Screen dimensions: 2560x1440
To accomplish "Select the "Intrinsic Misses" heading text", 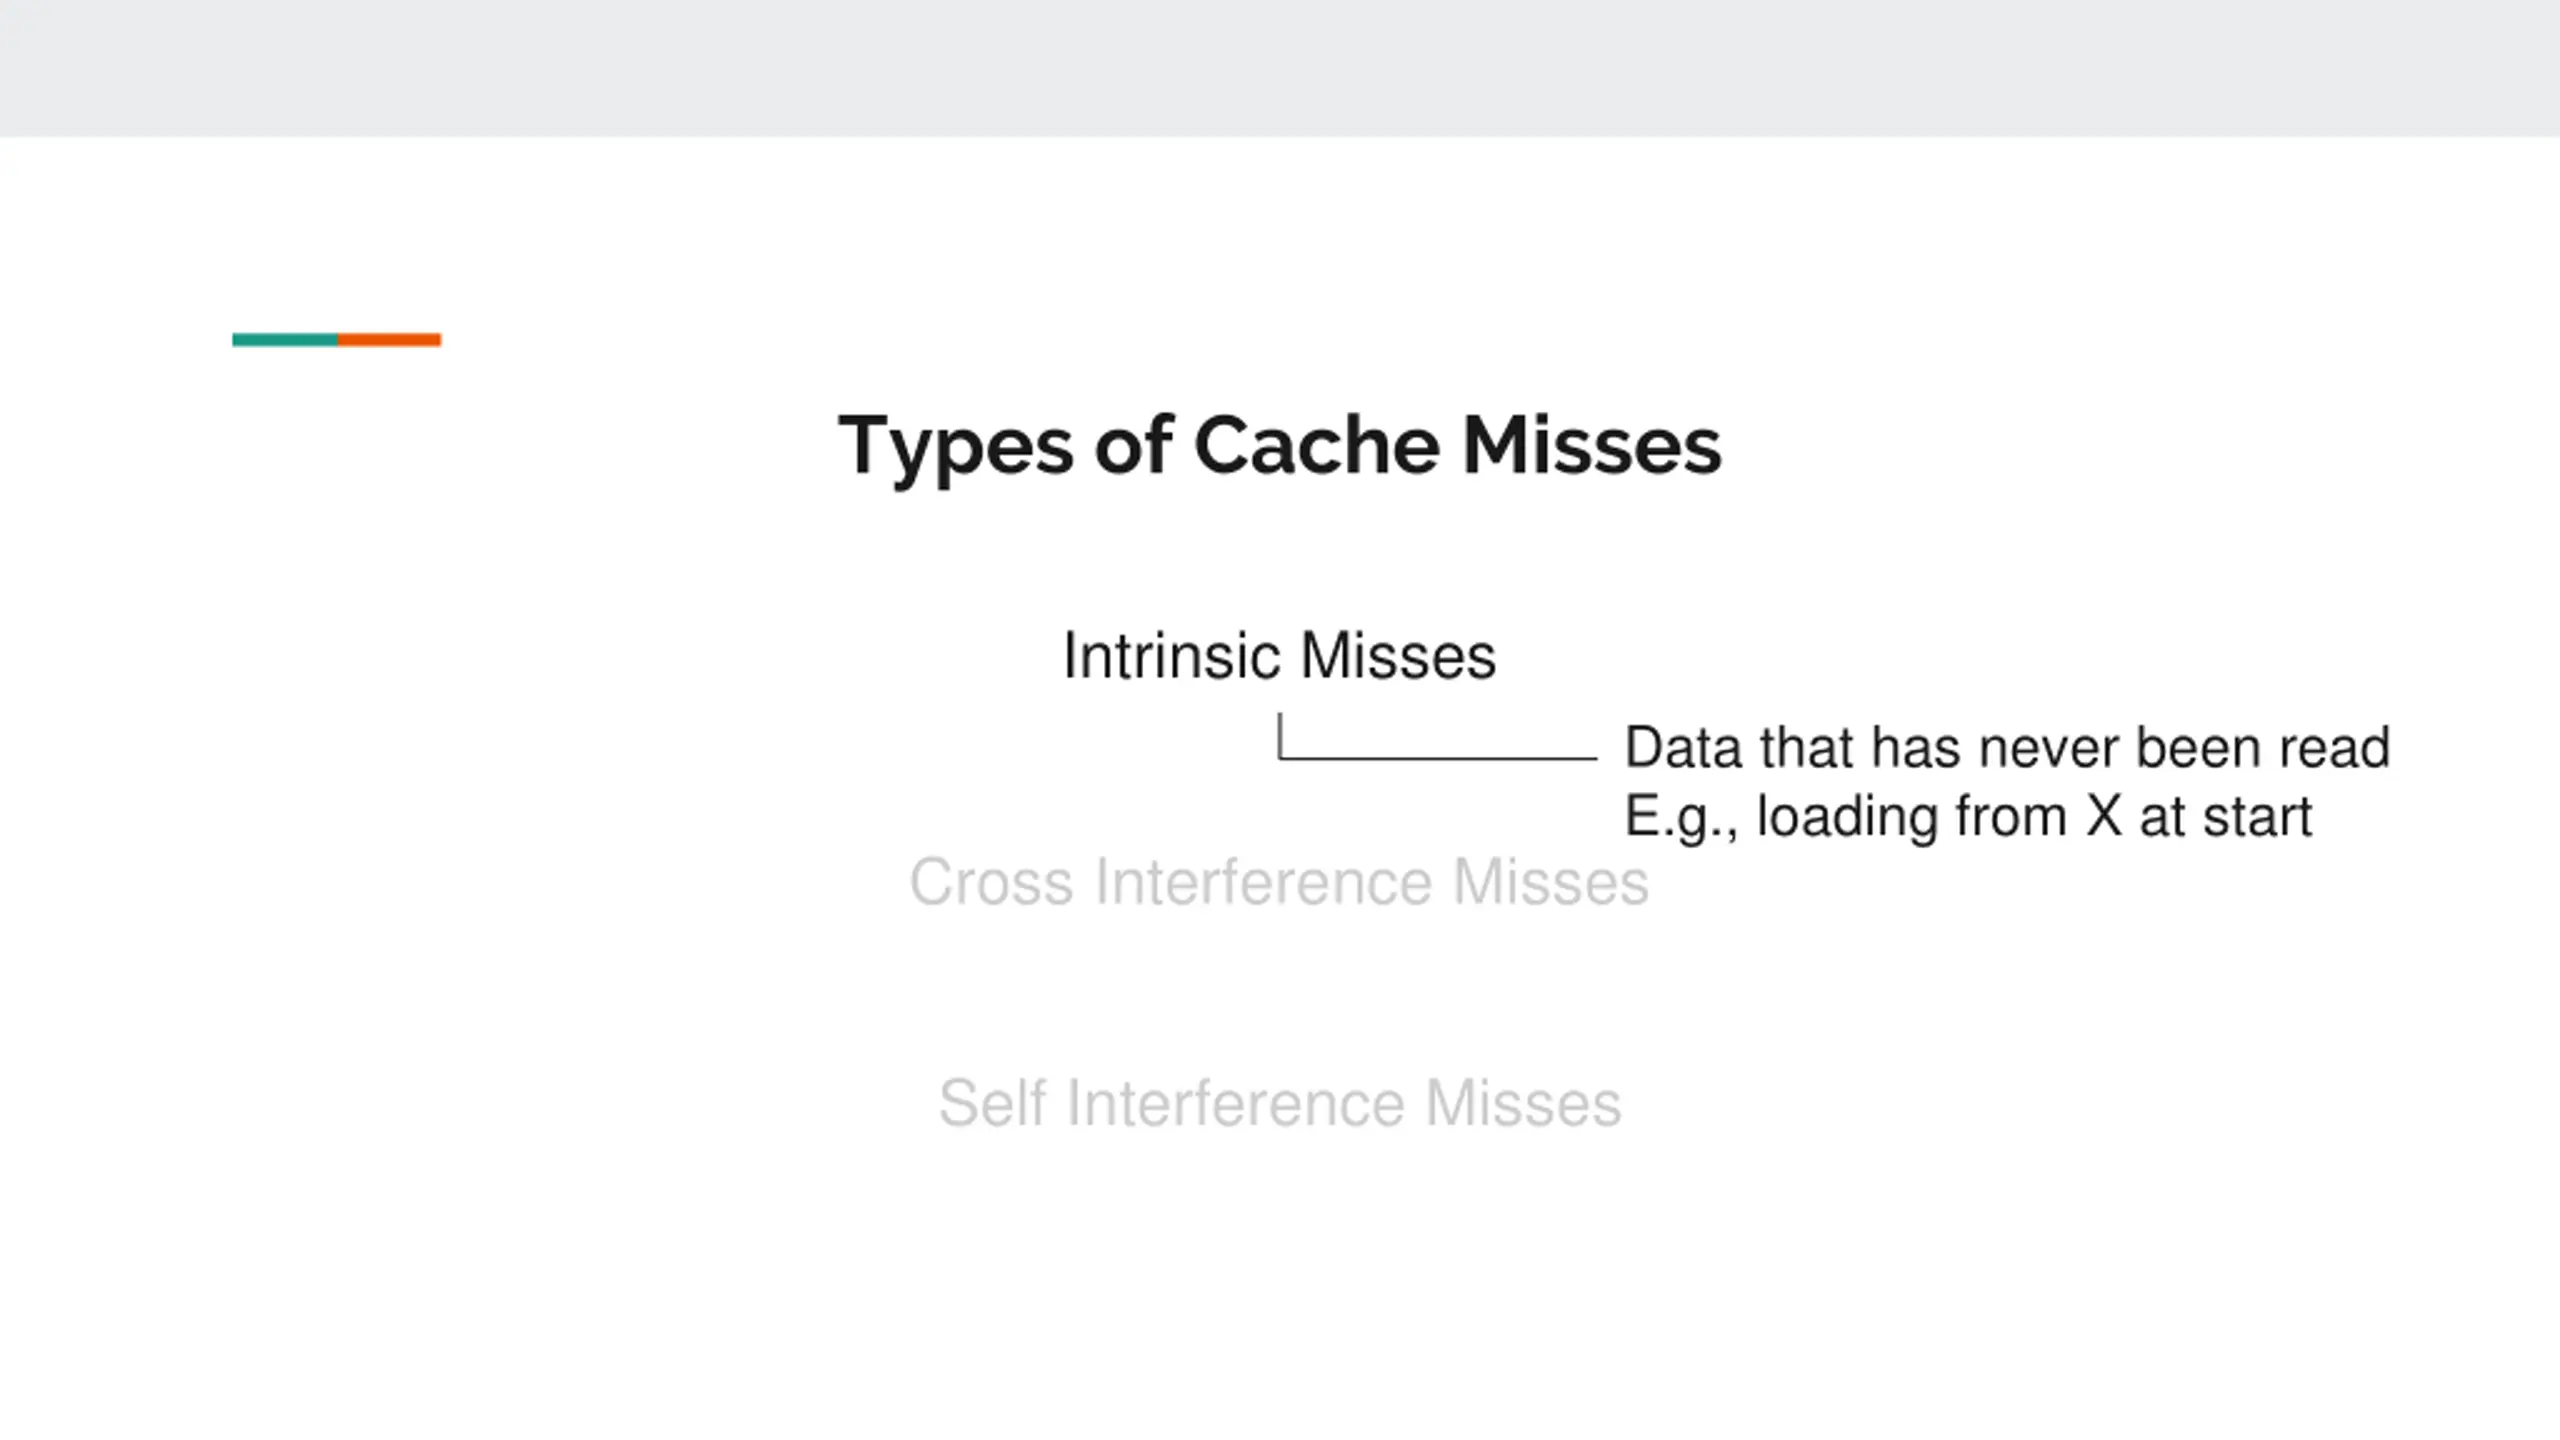I will point(1279,656).
